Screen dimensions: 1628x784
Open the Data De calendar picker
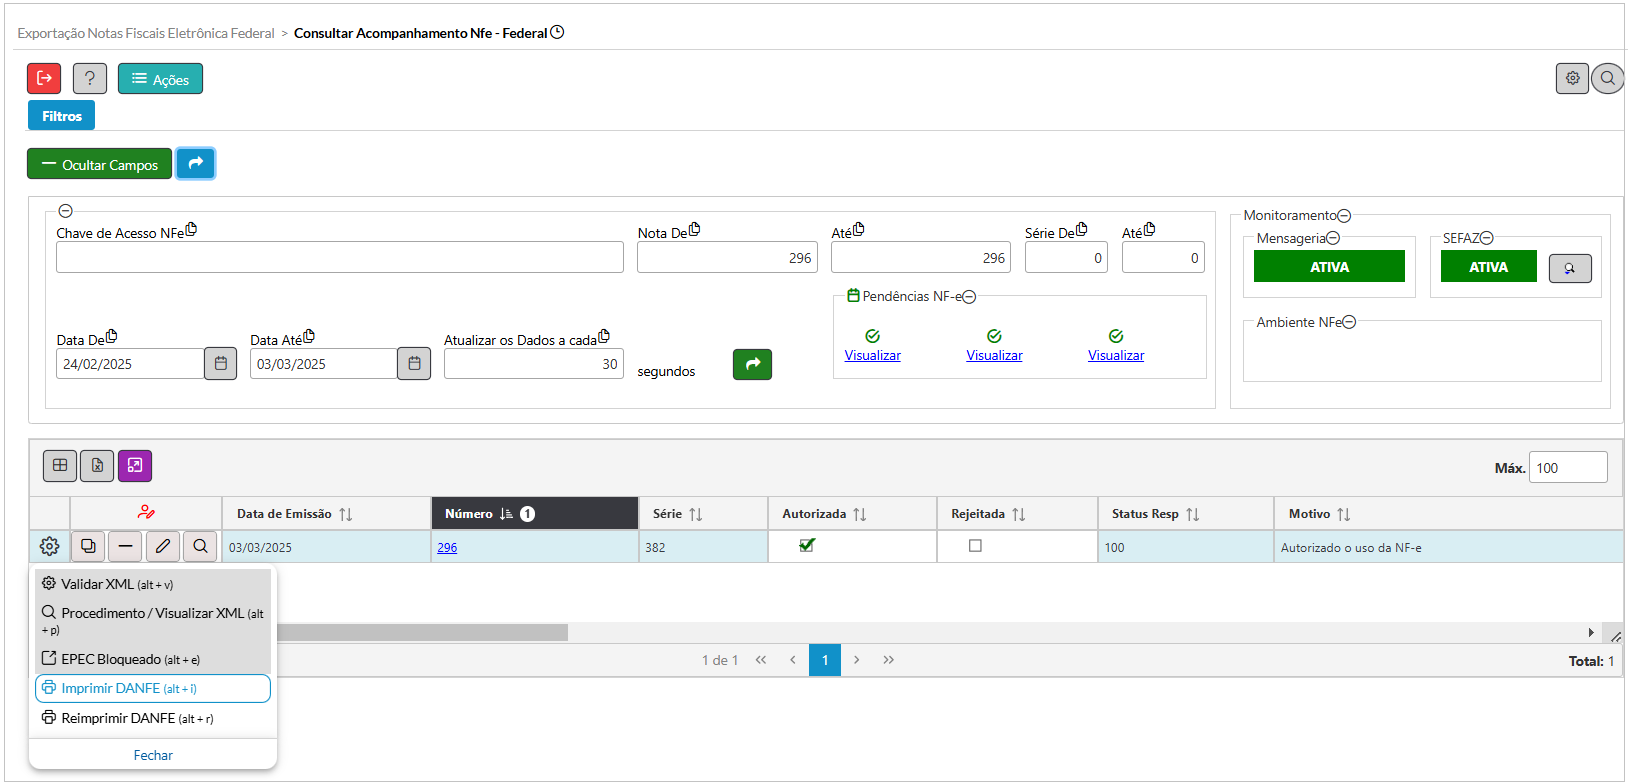[x=220, y=364]
